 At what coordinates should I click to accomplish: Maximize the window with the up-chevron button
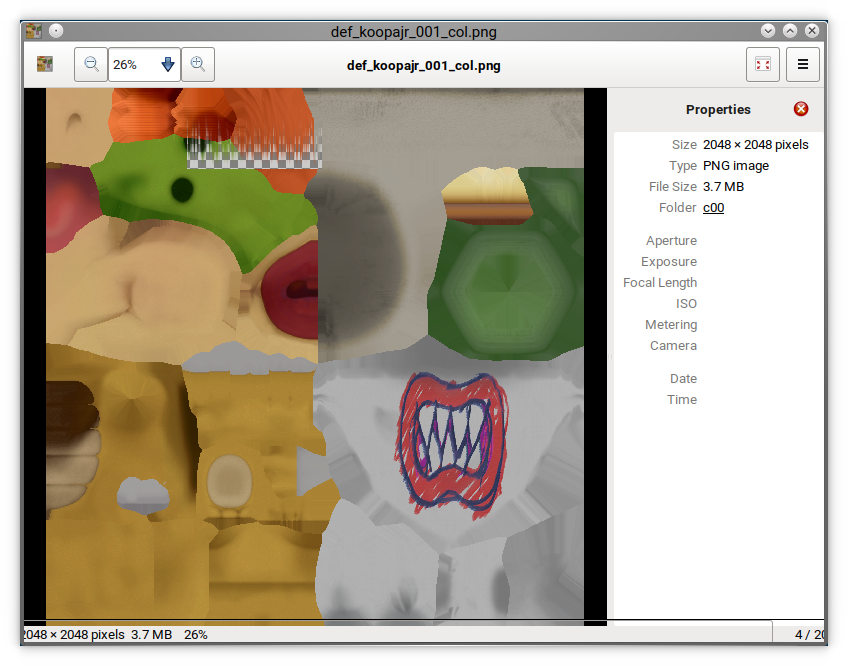click(790, 31)
